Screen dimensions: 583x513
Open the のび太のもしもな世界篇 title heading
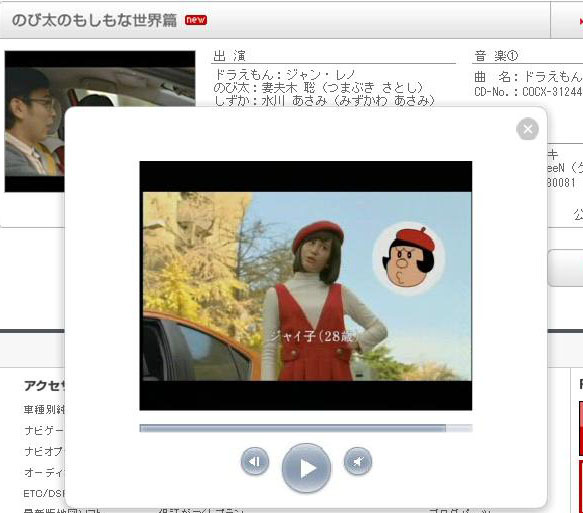[x=94, y=20]
